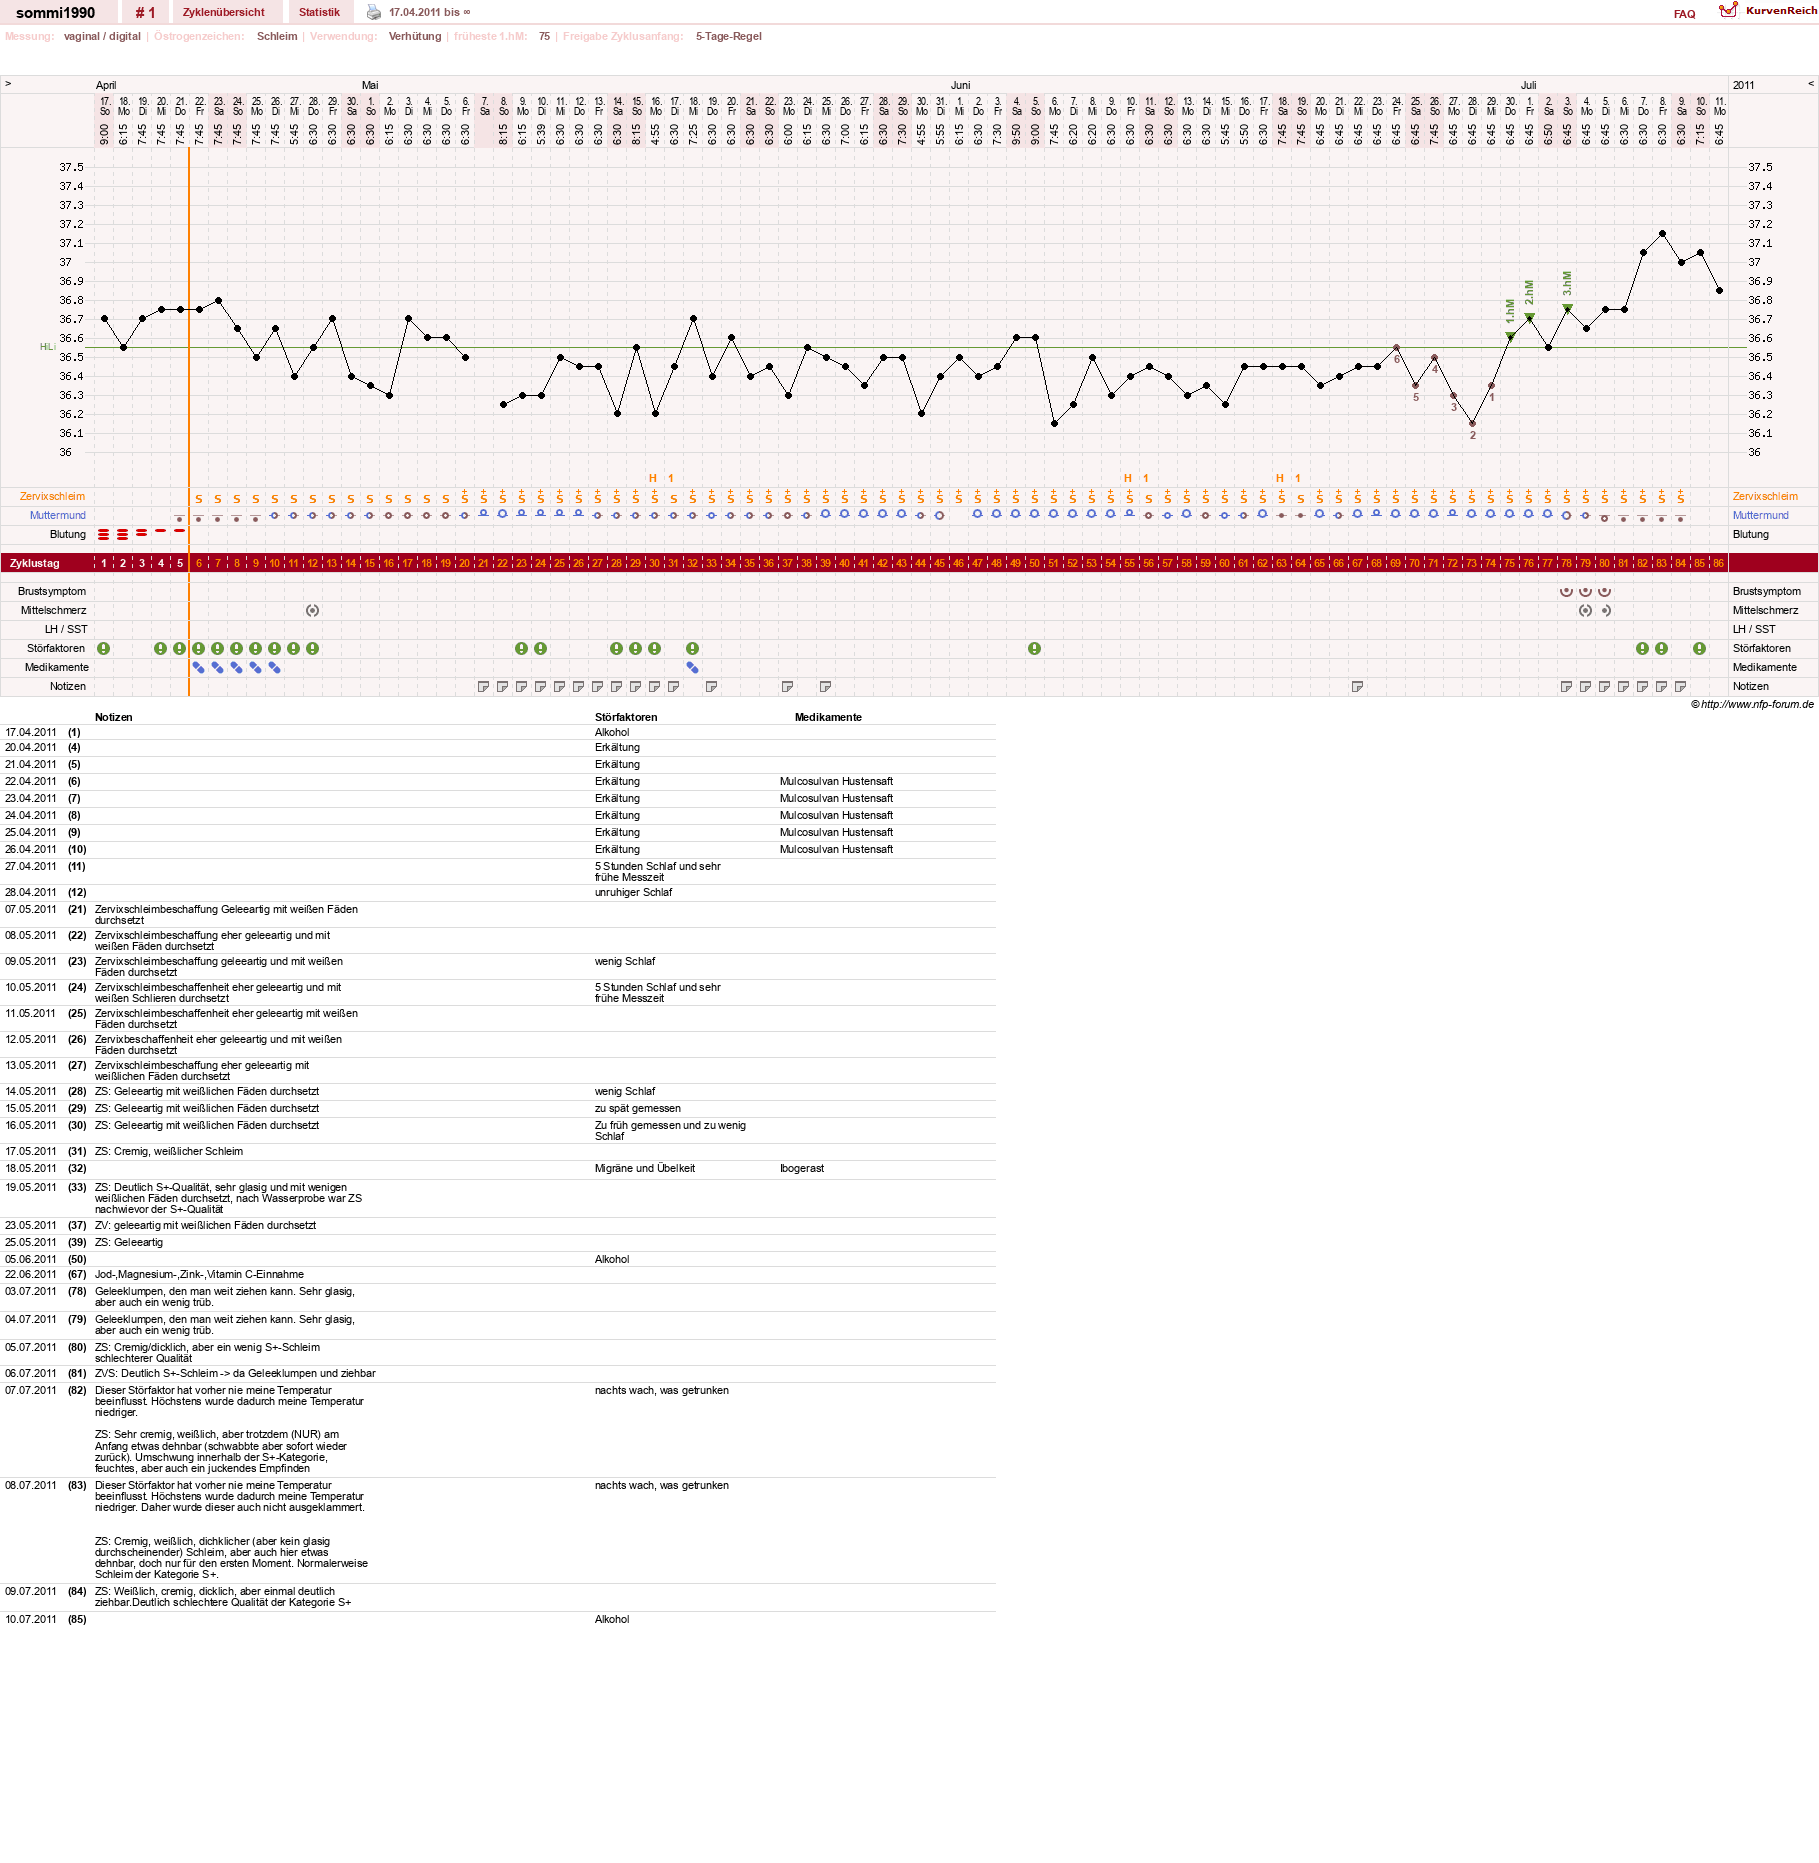1819x1863 pixels.
Task: Click the 1.hM green triangle marker
Action: pos(1510,336)
